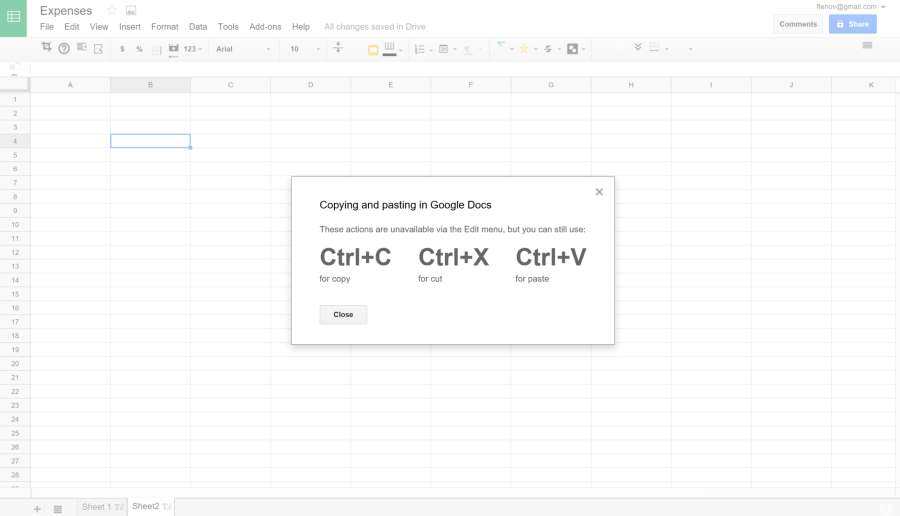Add a new sheet with plus icon
Viewport: 900px width, 516px height.
point(37,509)
